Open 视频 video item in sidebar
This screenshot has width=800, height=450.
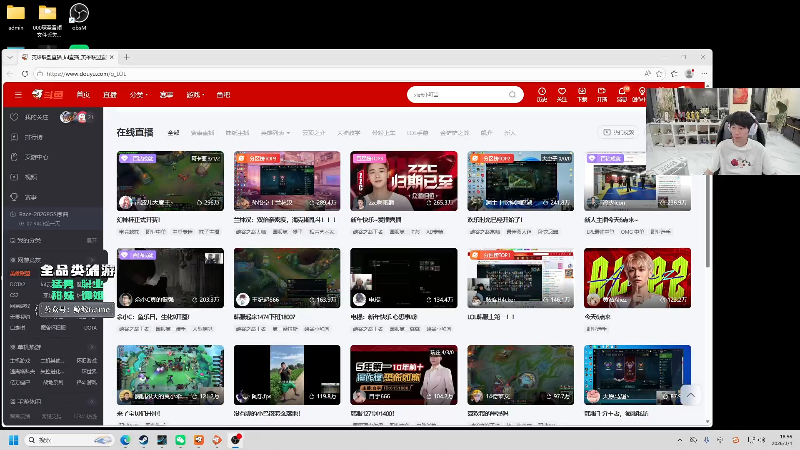[24, 177]
